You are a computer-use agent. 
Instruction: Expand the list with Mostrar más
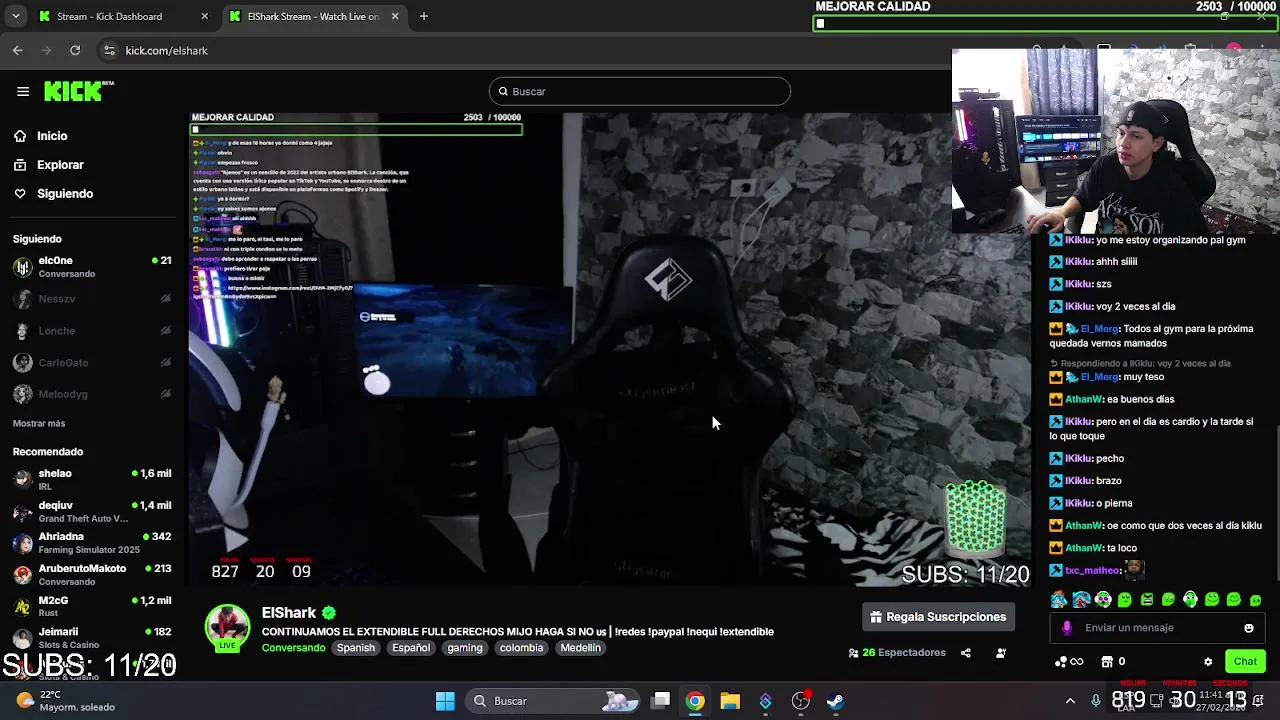coord(39,424)
